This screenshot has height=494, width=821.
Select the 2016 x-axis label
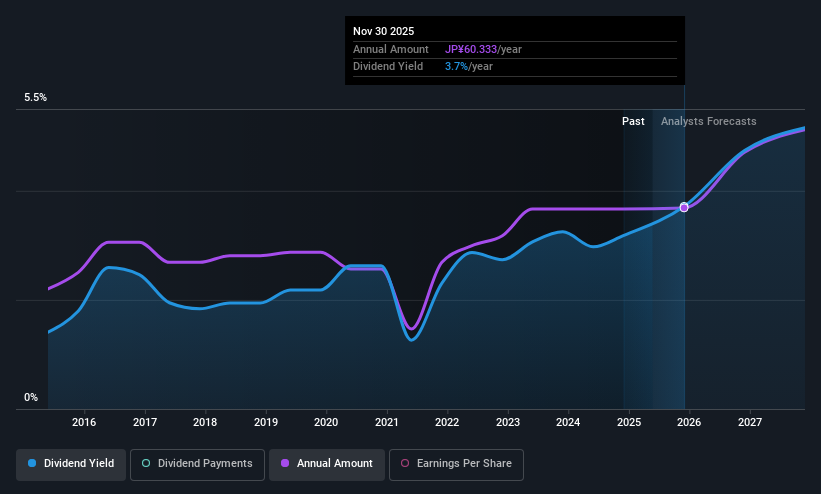84,422
